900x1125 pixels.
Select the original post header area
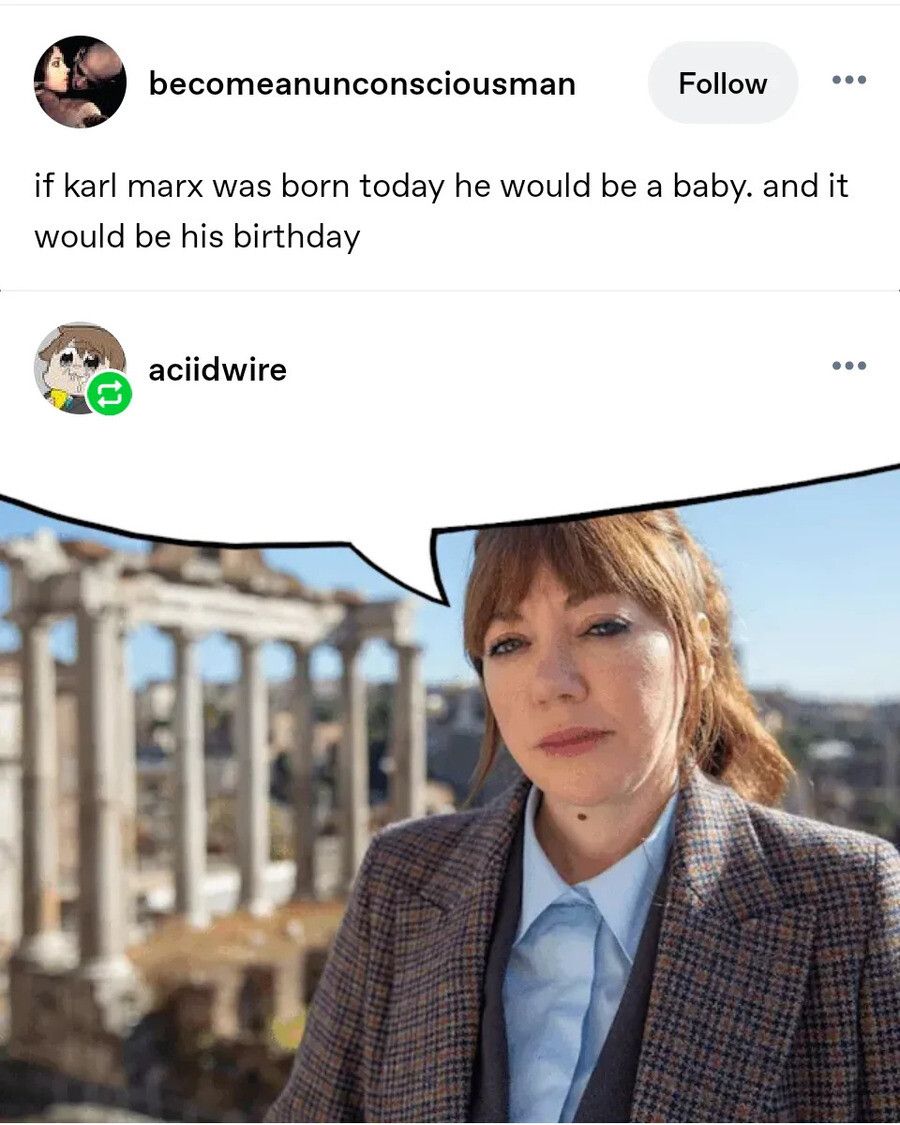pos(450,83)
